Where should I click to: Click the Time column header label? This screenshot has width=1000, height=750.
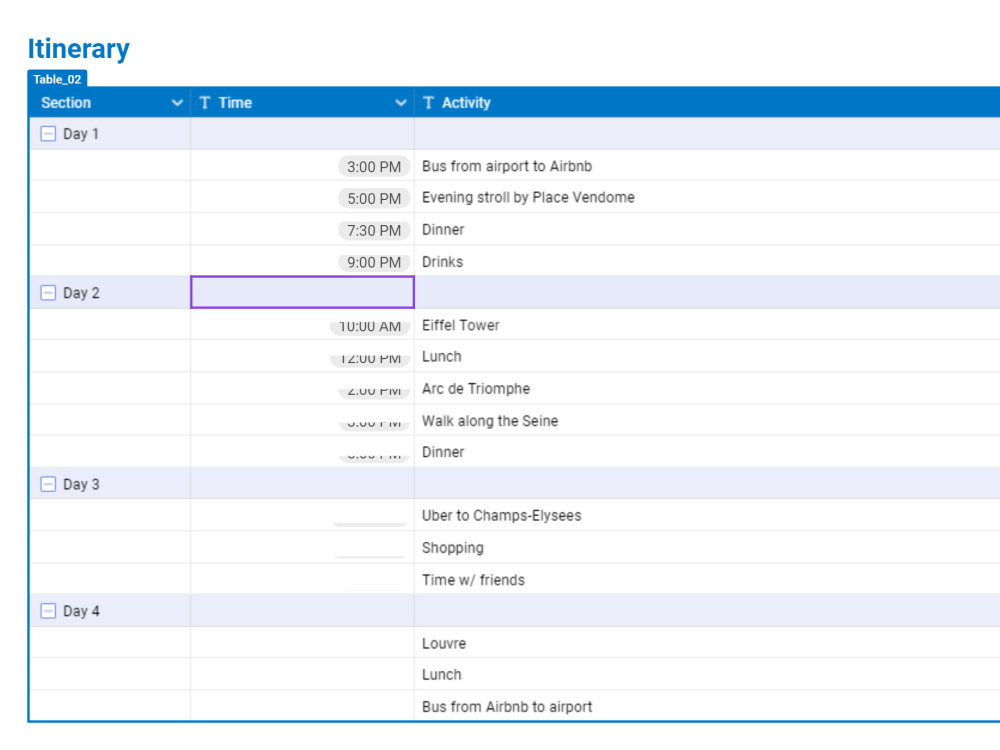(235, 103)
